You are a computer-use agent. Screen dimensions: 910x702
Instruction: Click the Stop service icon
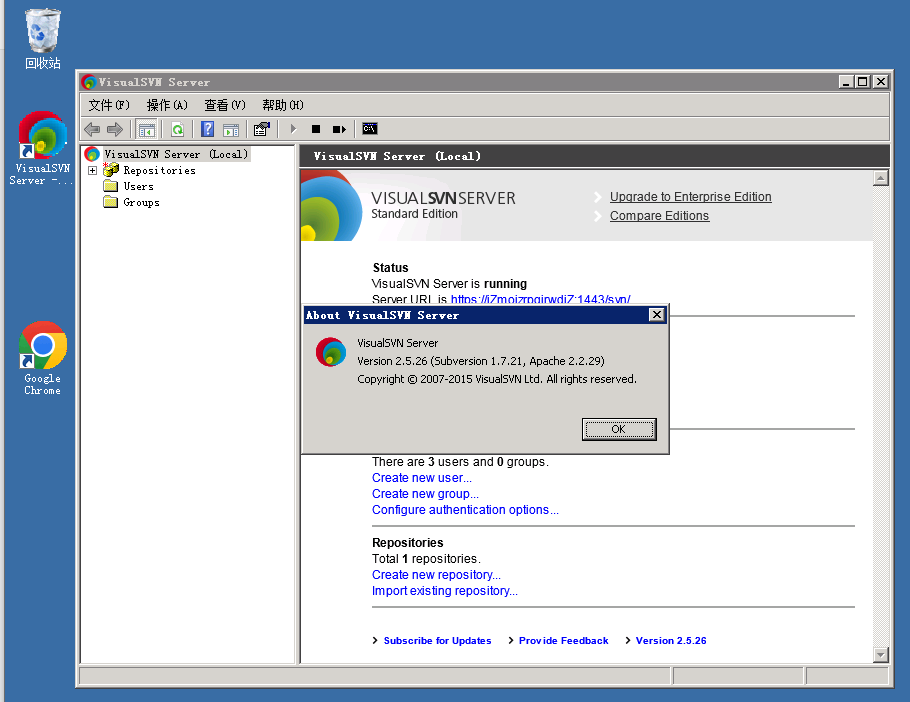point(316,129)
